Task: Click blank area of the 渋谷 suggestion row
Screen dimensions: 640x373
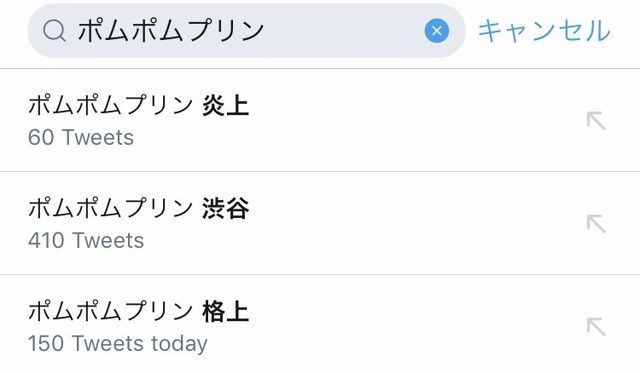Action: pos(408,224)
